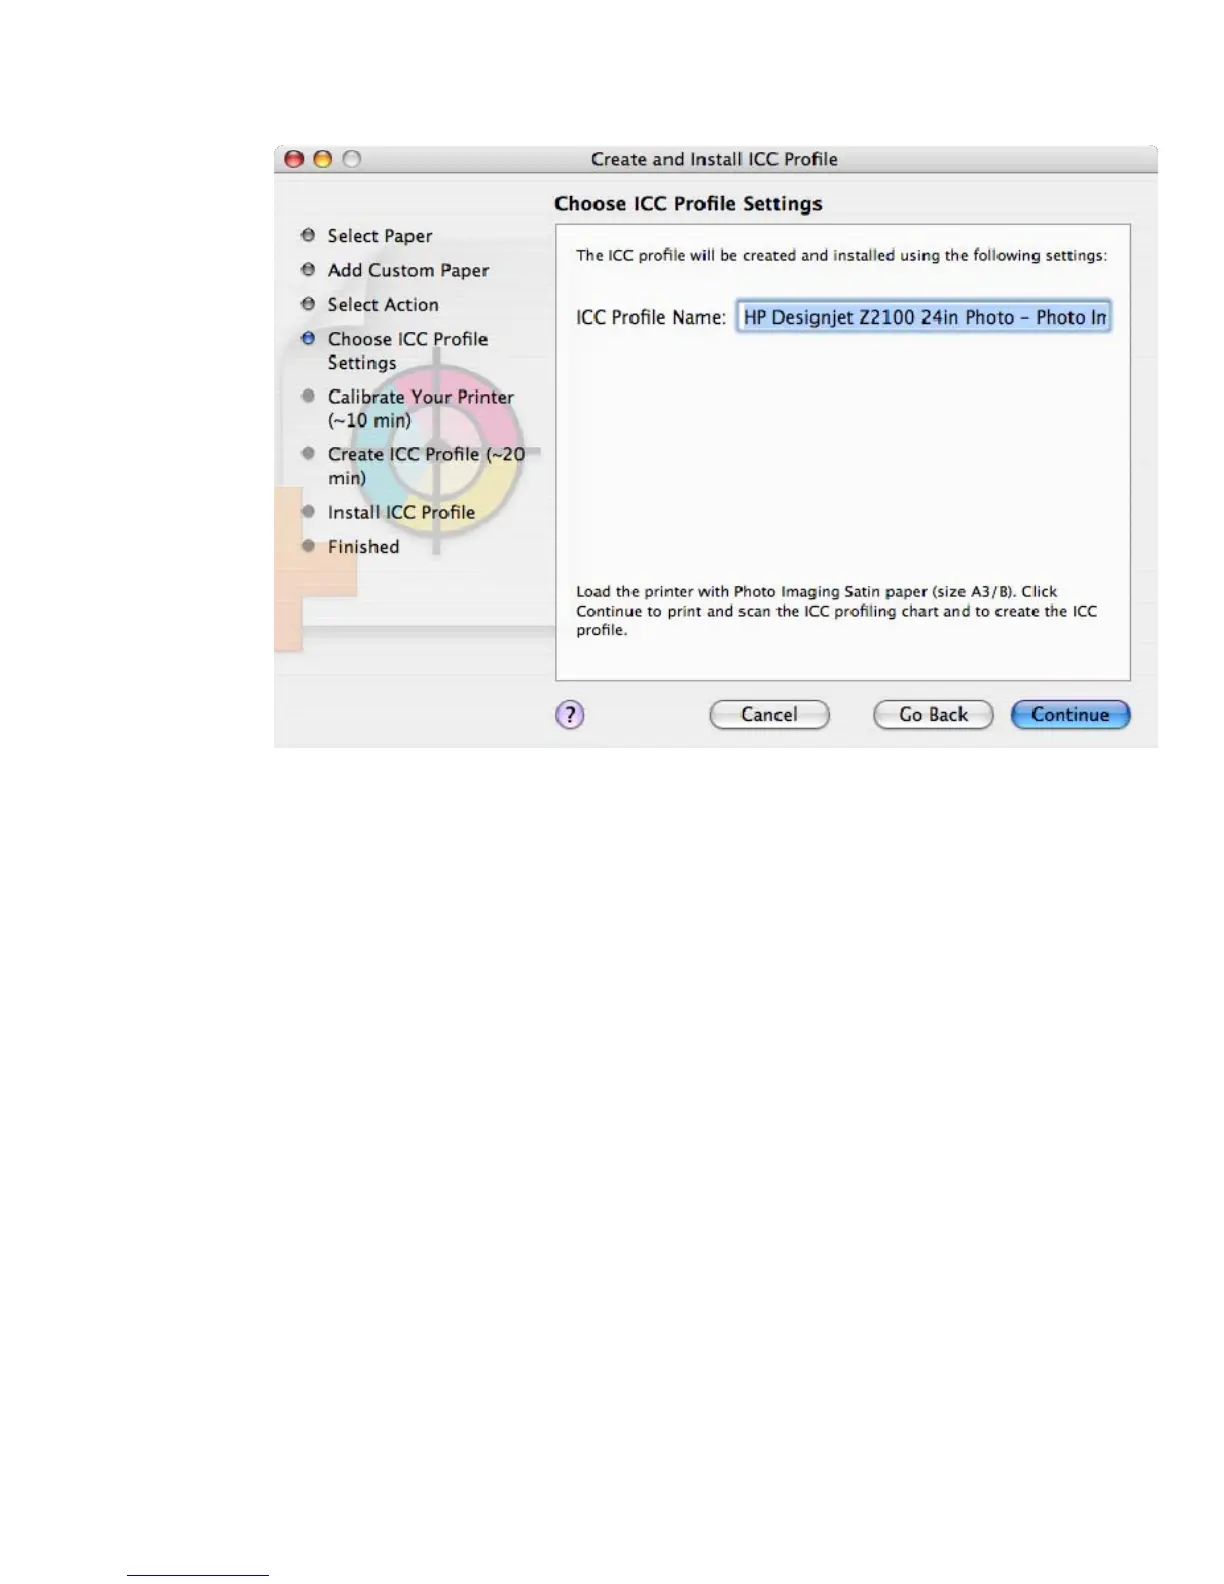This screenshot has width=1224, height=1584.
Task: Click the Select Action step bullet
Action: pos(308,303)
